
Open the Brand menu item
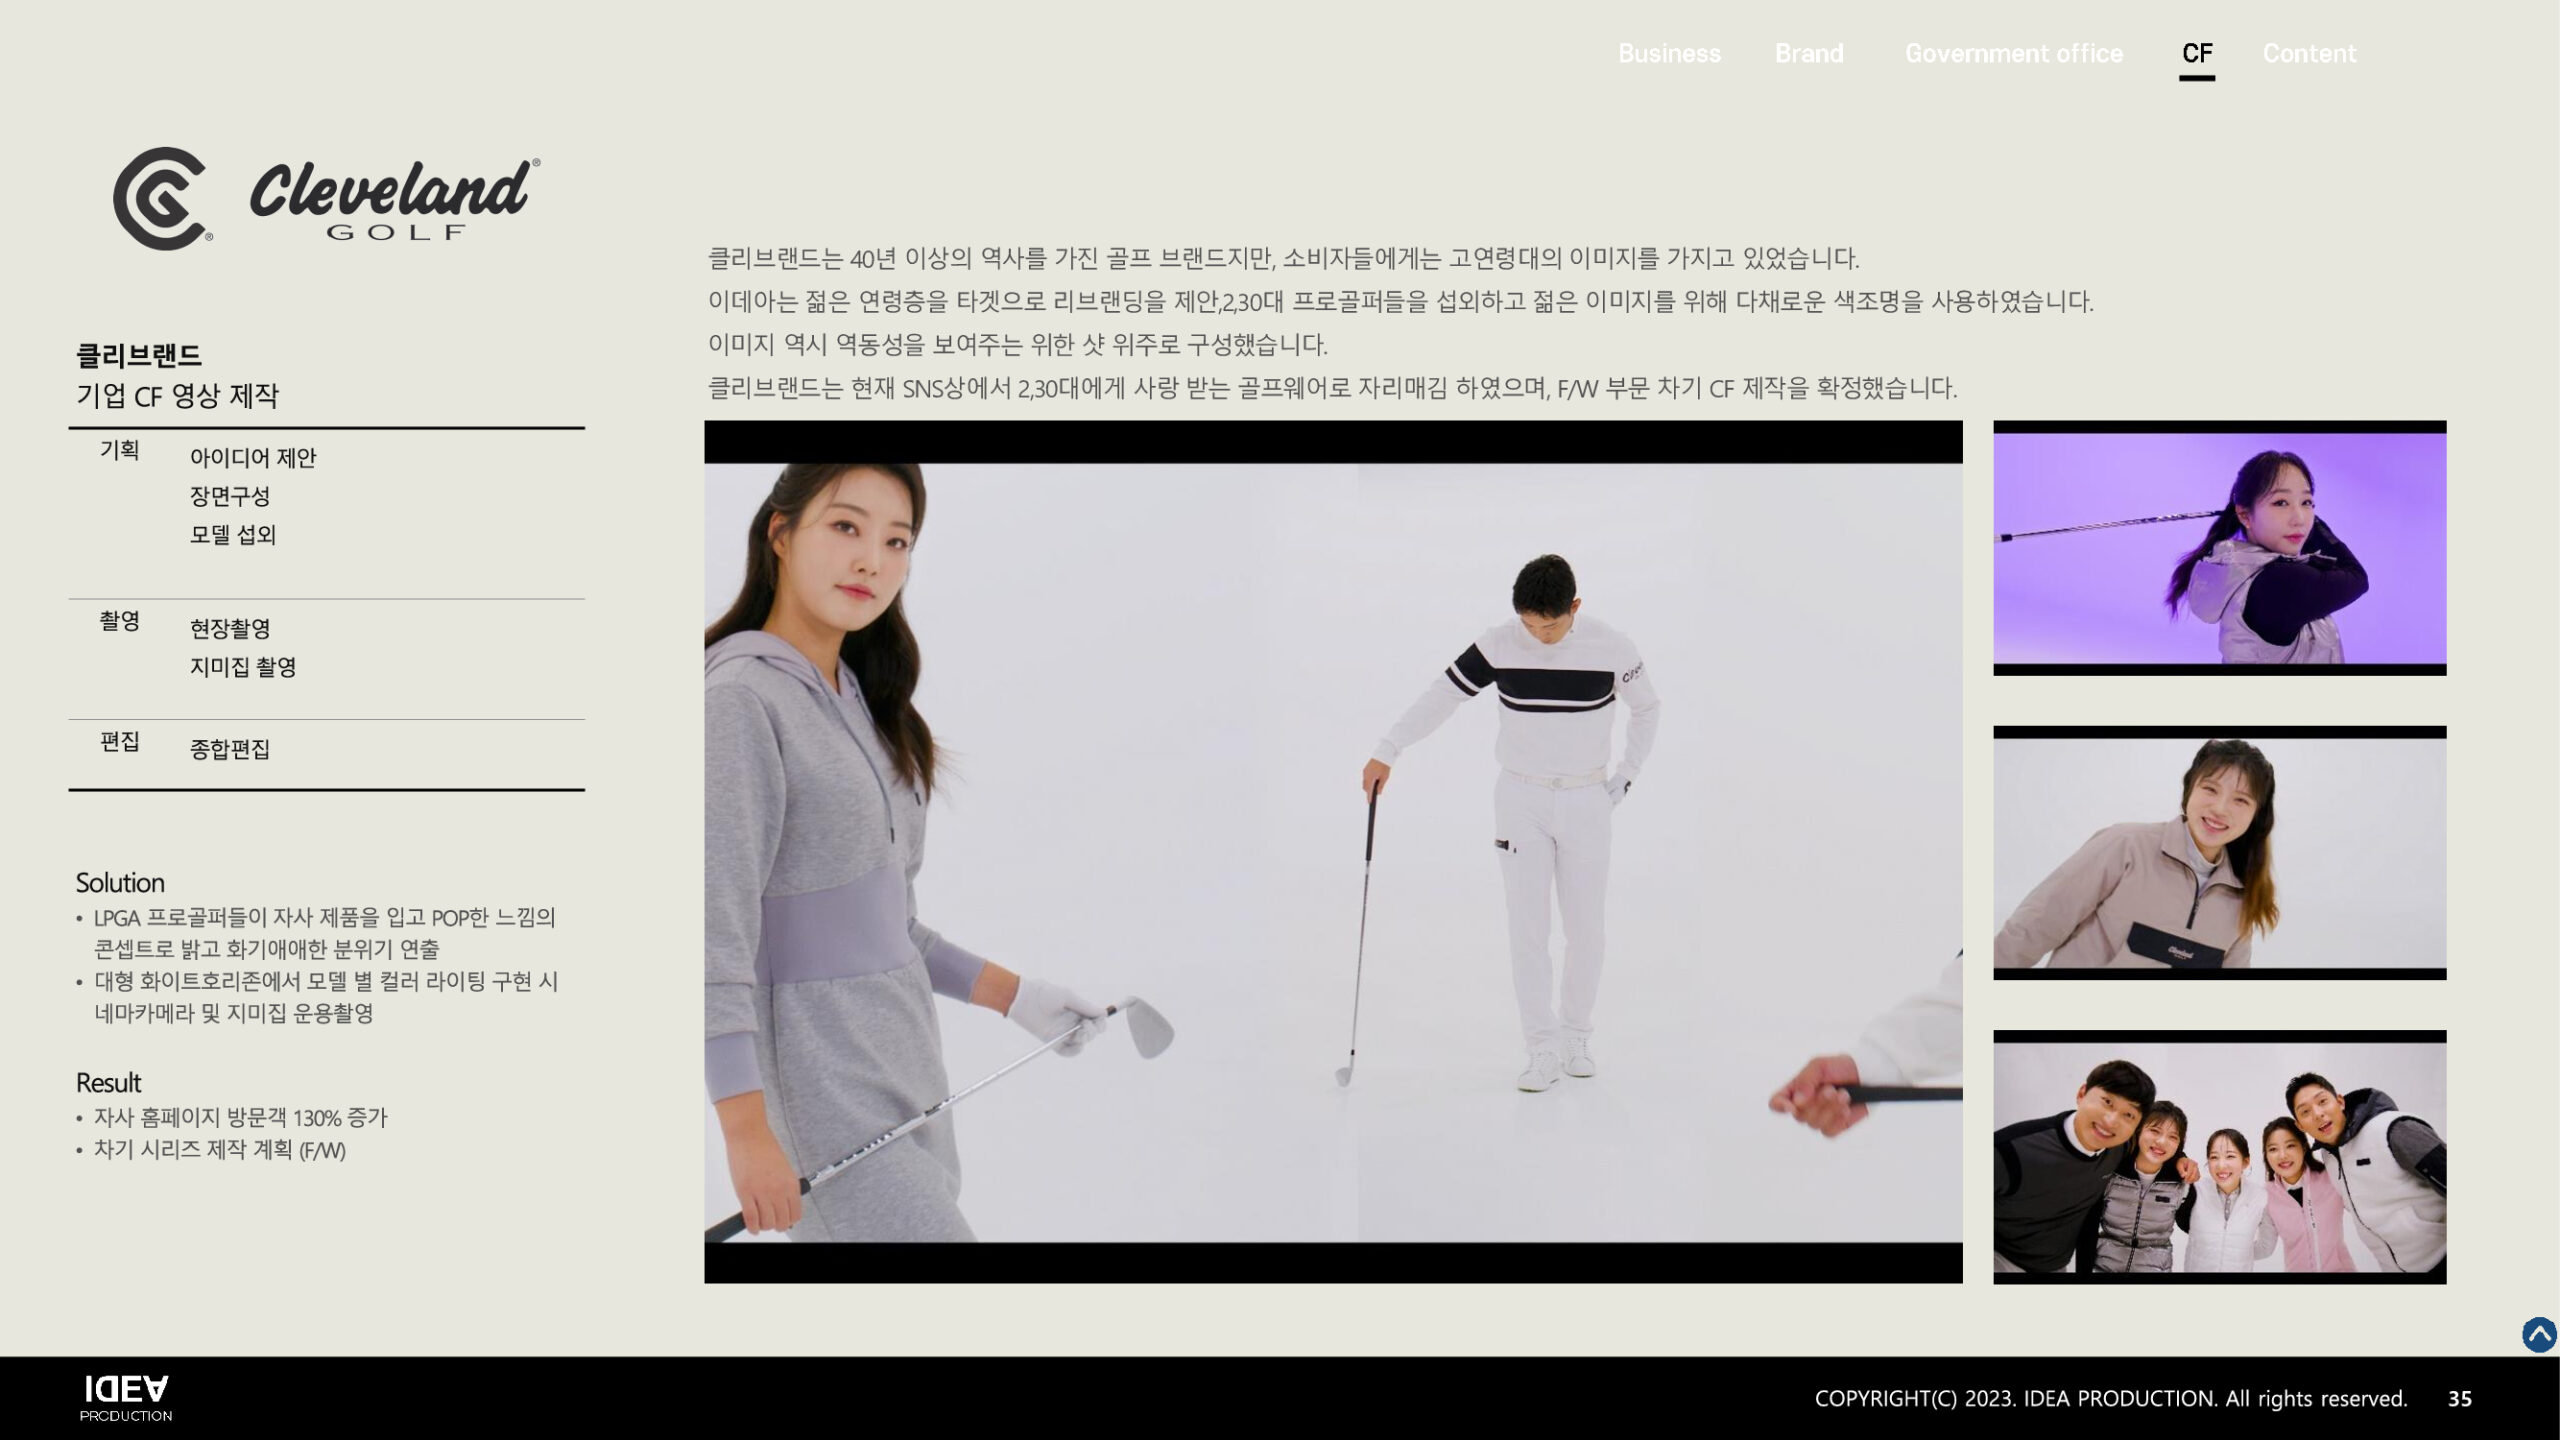click(x=1808, y=54)
